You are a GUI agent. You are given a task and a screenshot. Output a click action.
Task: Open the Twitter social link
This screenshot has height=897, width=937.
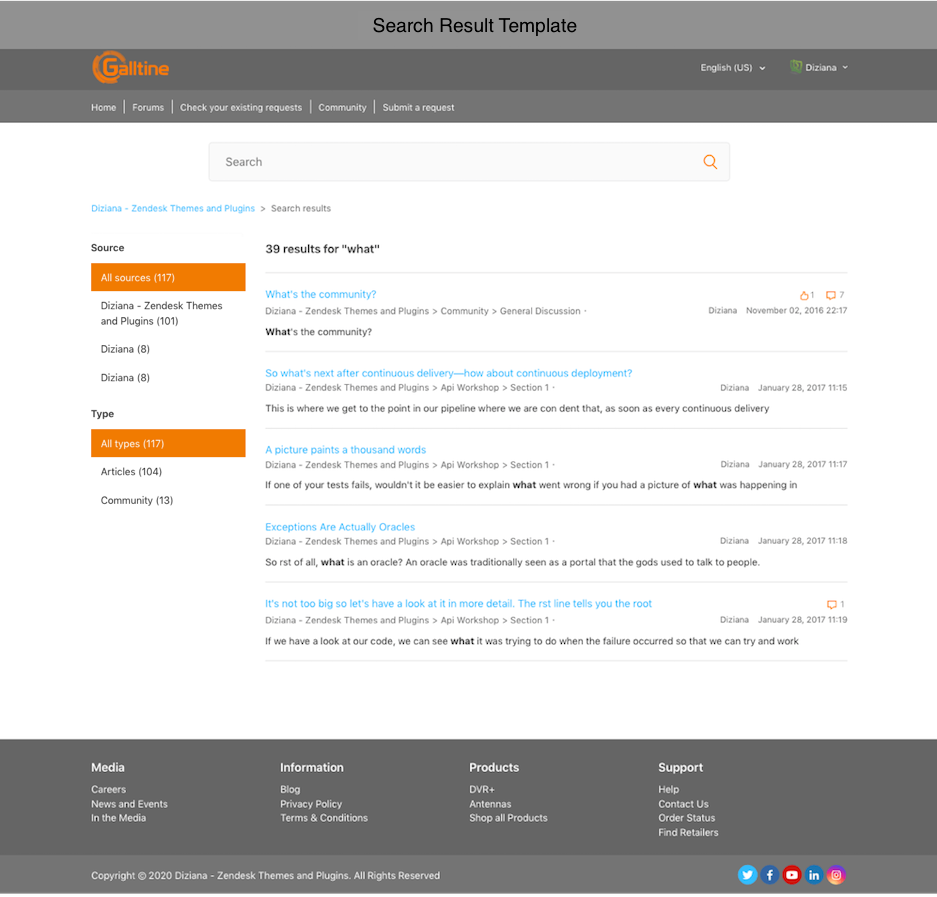[x=747, y=875]
